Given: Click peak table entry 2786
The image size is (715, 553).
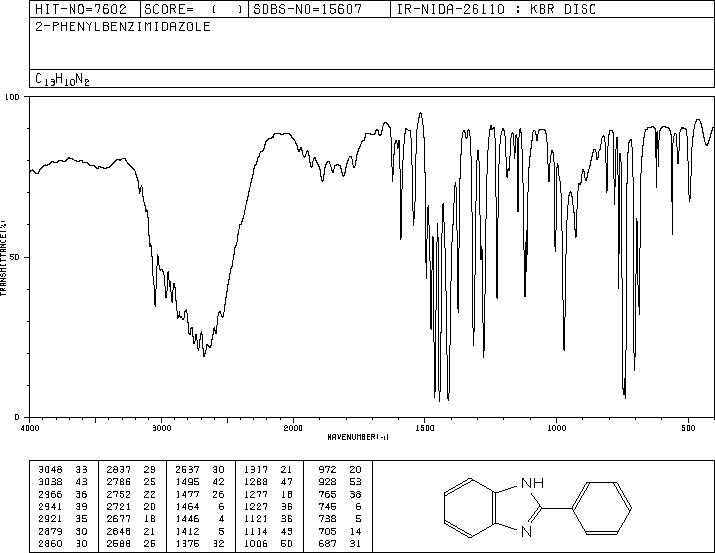Looking at the screenshot, I should coord(119,482).
